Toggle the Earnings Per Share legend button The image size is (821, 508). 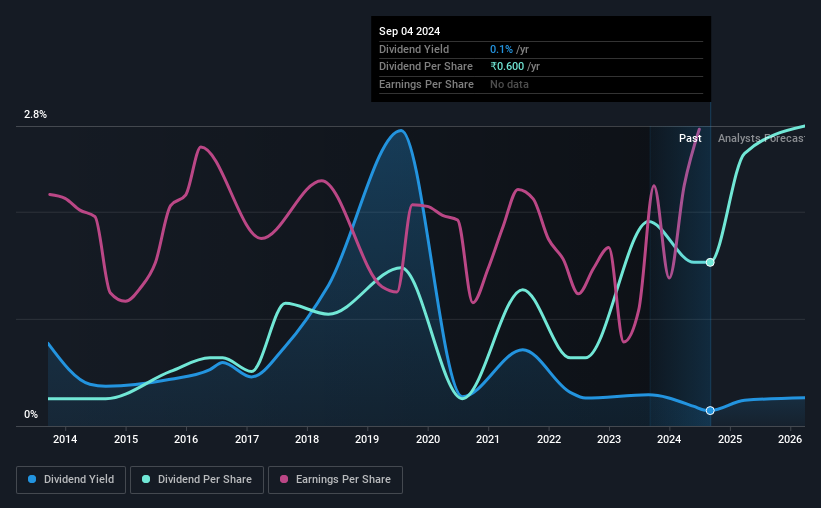coord(335,480)
